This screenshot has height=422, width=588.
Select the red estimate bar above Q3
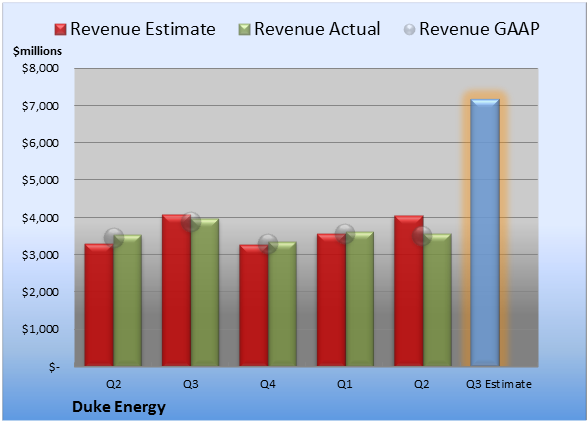(176, 290)
